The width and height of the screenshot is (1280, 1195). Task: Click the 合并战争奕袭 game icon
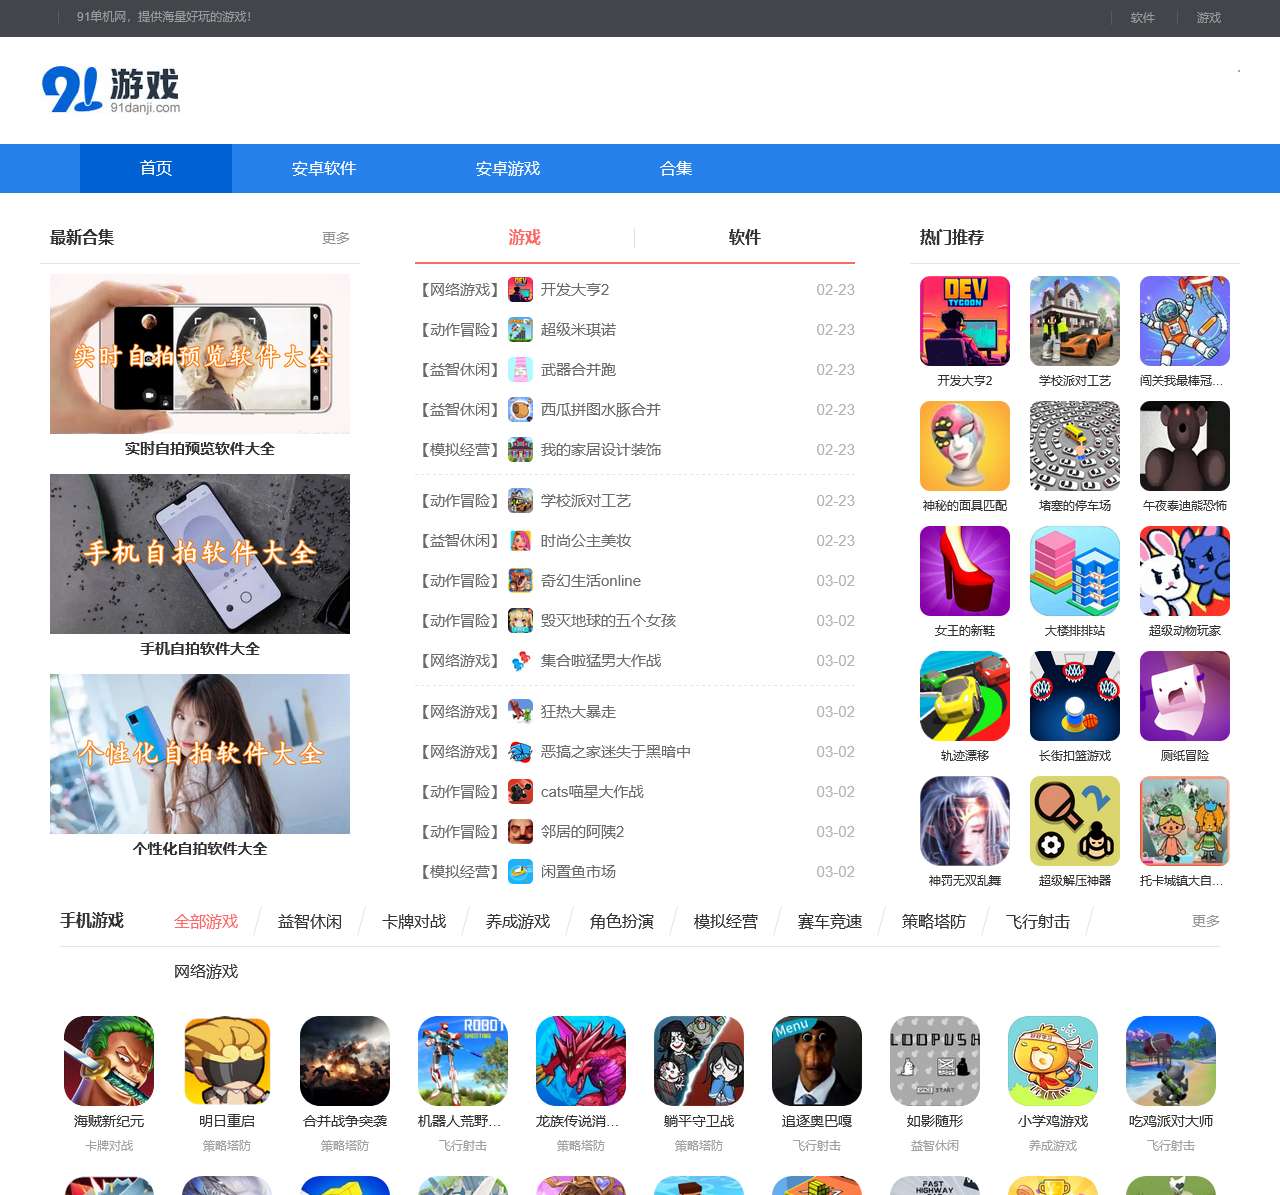click(345, 1061)
